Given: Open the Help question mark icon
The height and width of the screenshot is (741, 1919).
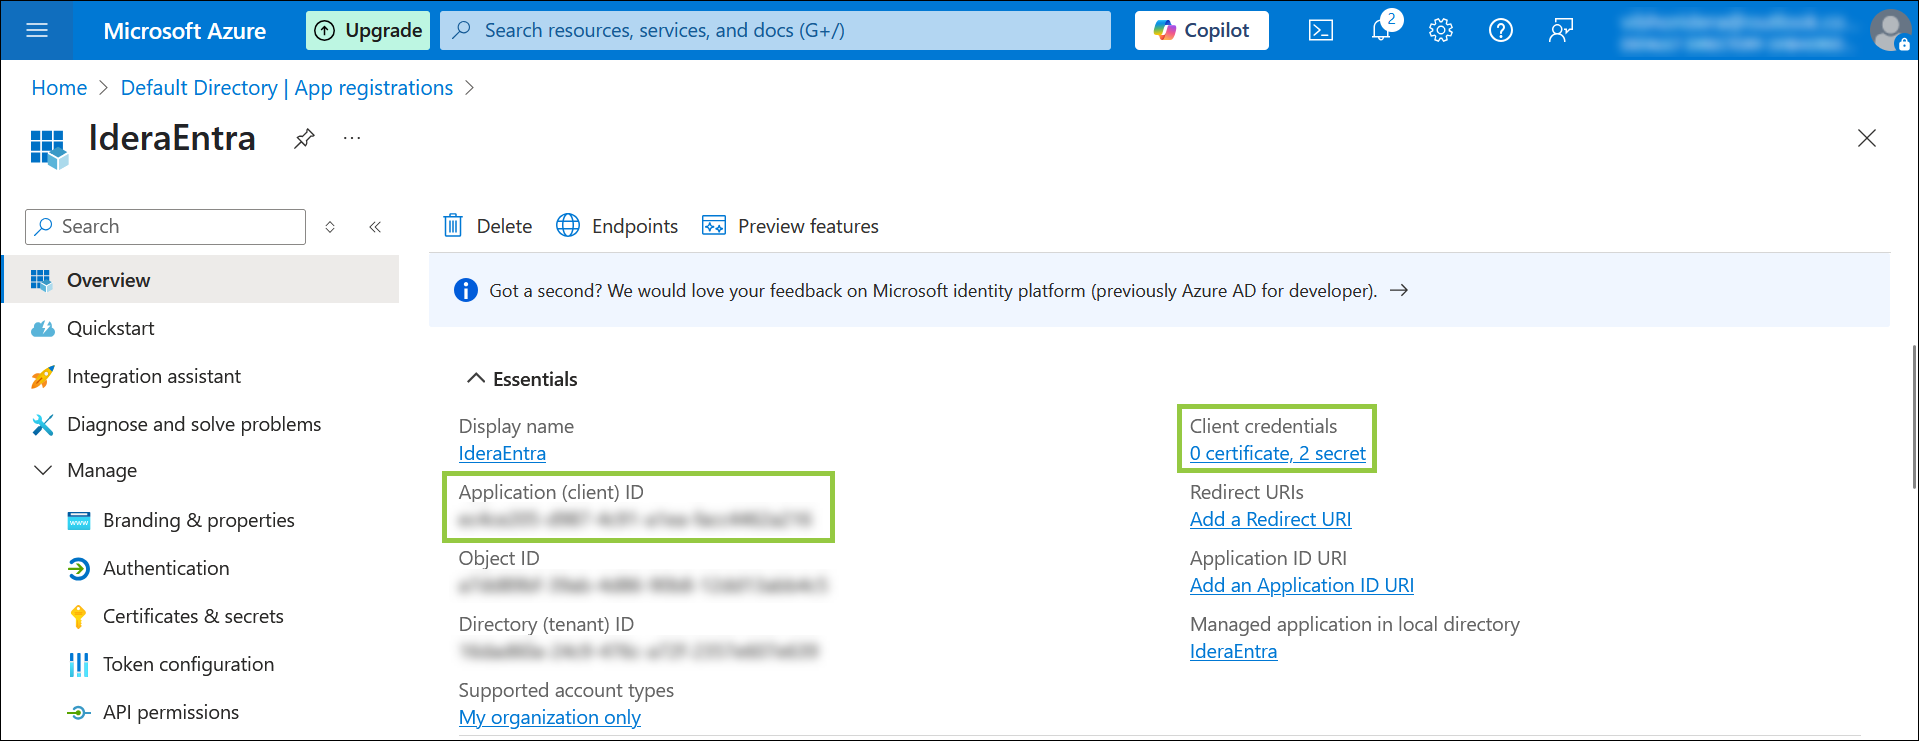Looking at the screenshot, I should click(1500, 30).
